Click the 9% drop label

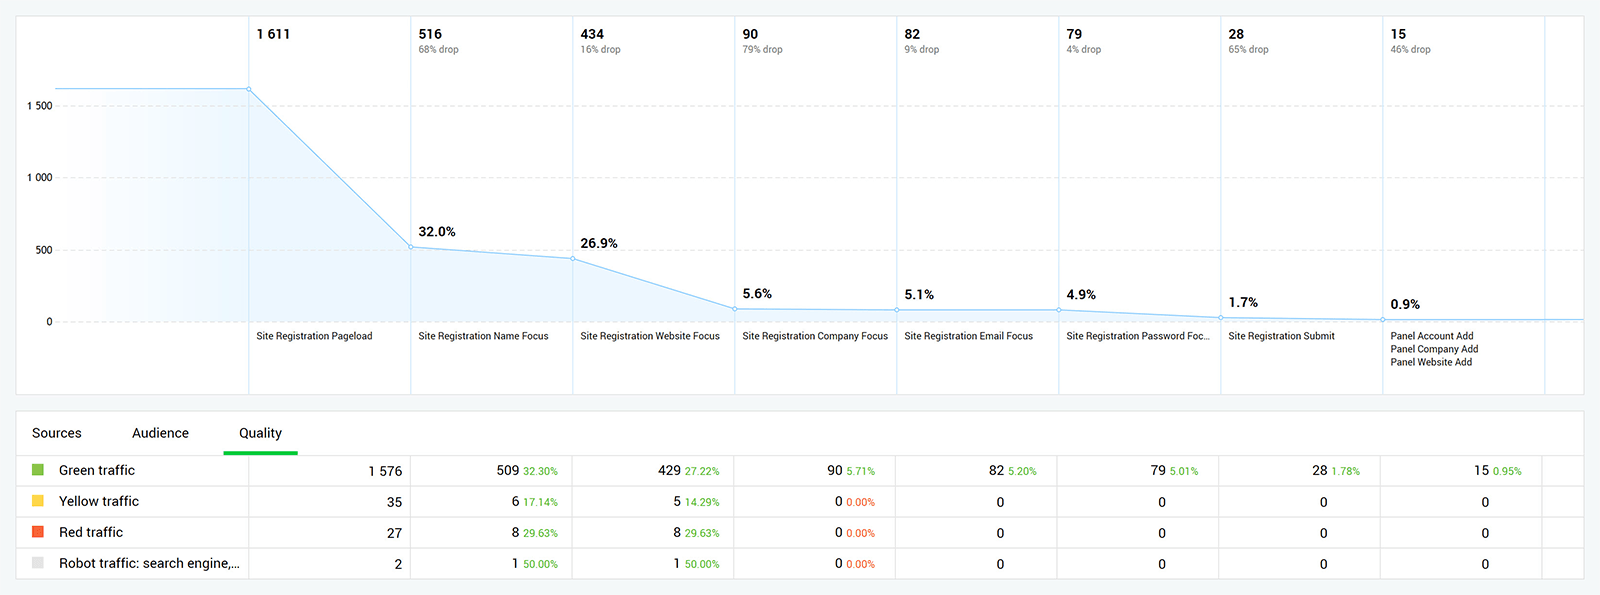click(x=922, y=49)
